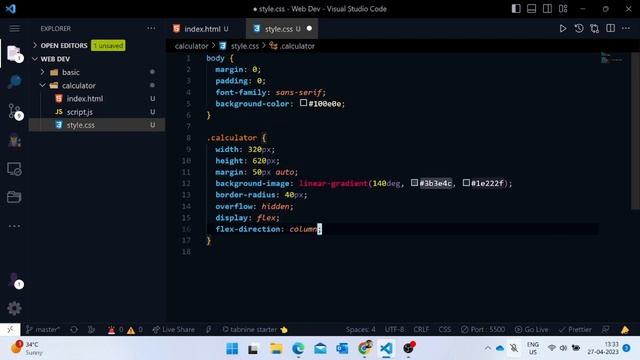This screenshot has height=360, width=640.
Task: Select style.css in the explorer tree
Action: [x=97, y=125]
